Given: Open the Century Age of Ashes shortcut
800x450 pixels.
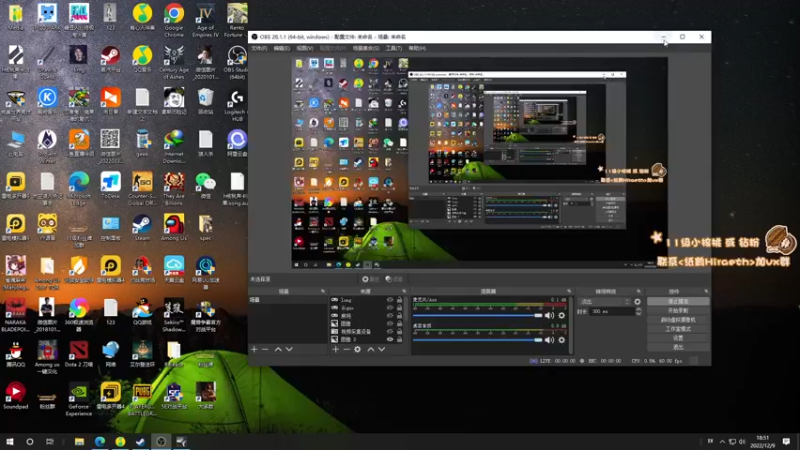Looking at the screenshot, I should point(173,62).
